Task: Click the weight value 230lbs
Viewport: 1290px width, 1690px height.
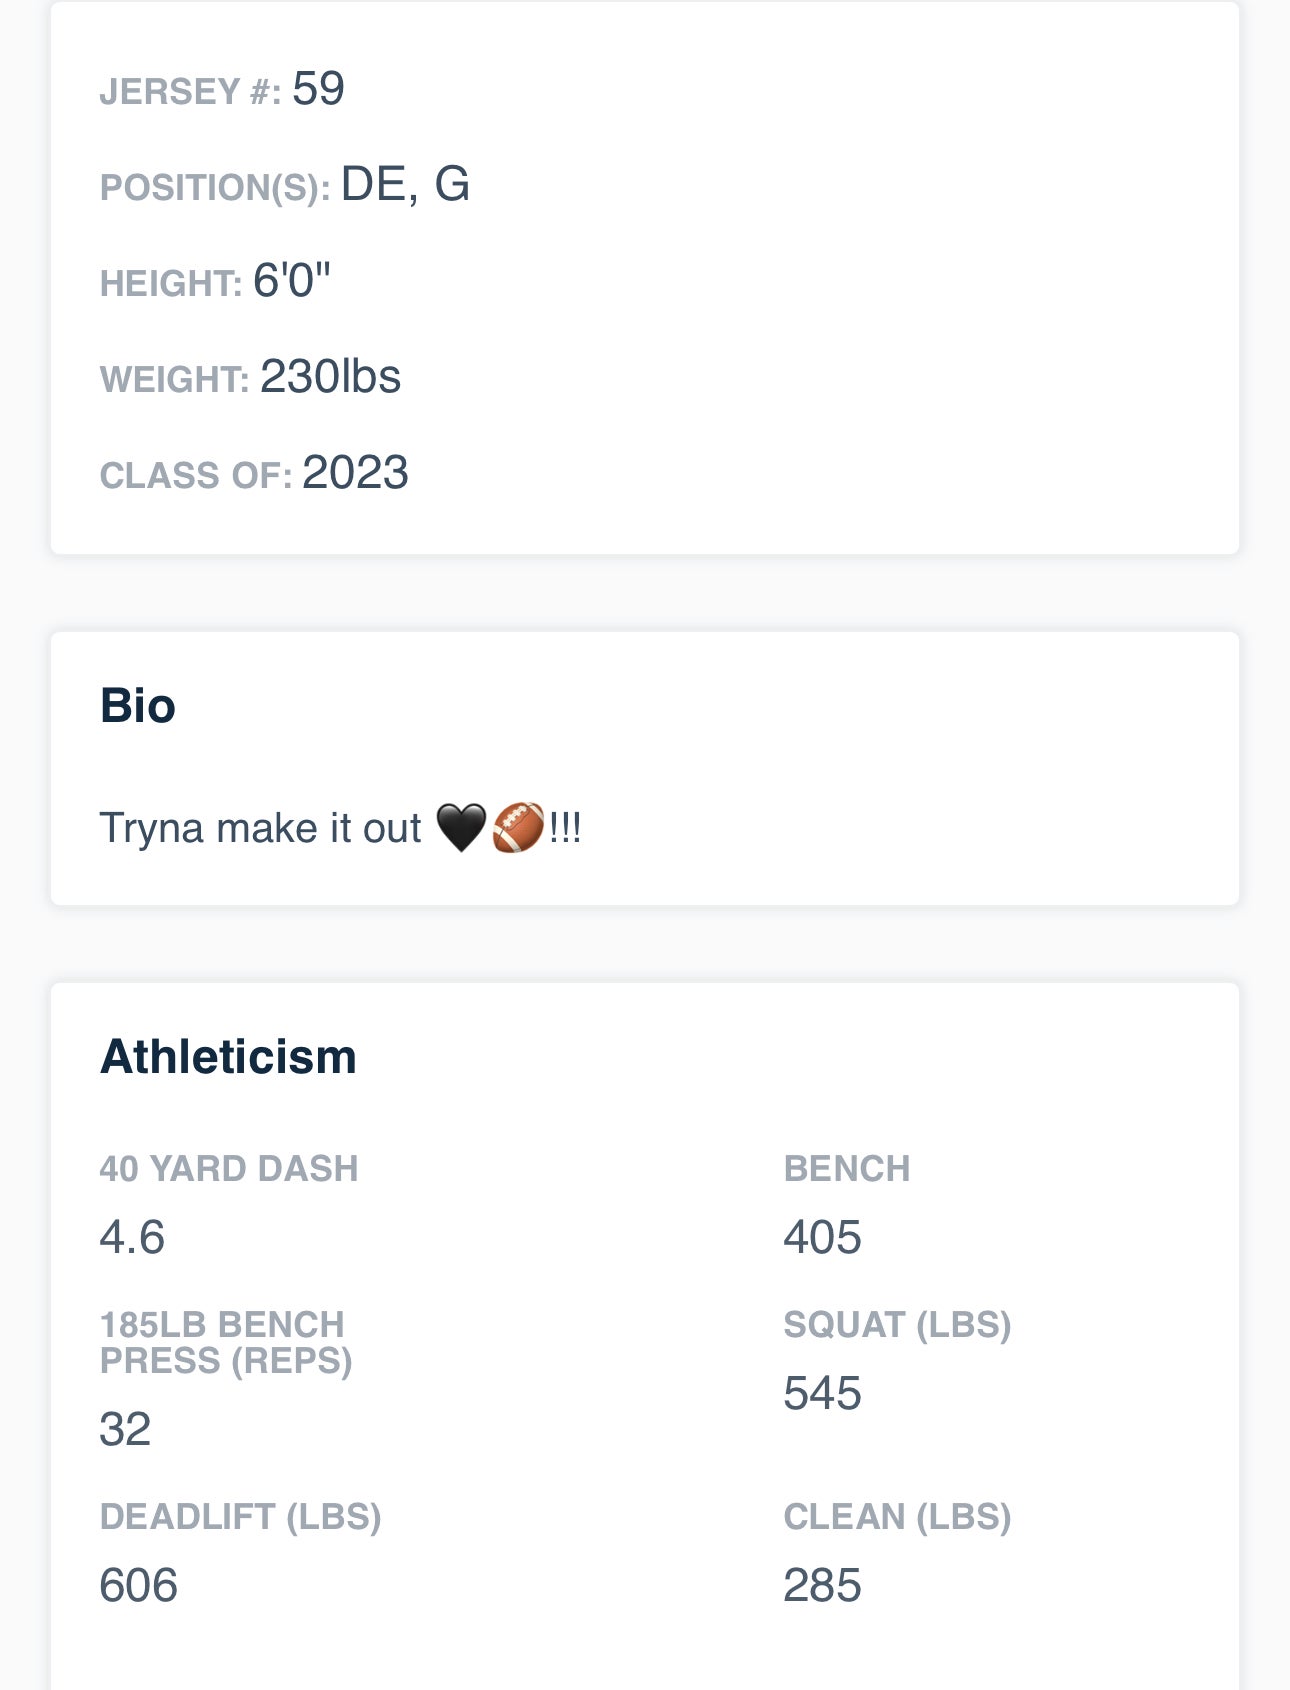Action: click(x=330, y=377)
